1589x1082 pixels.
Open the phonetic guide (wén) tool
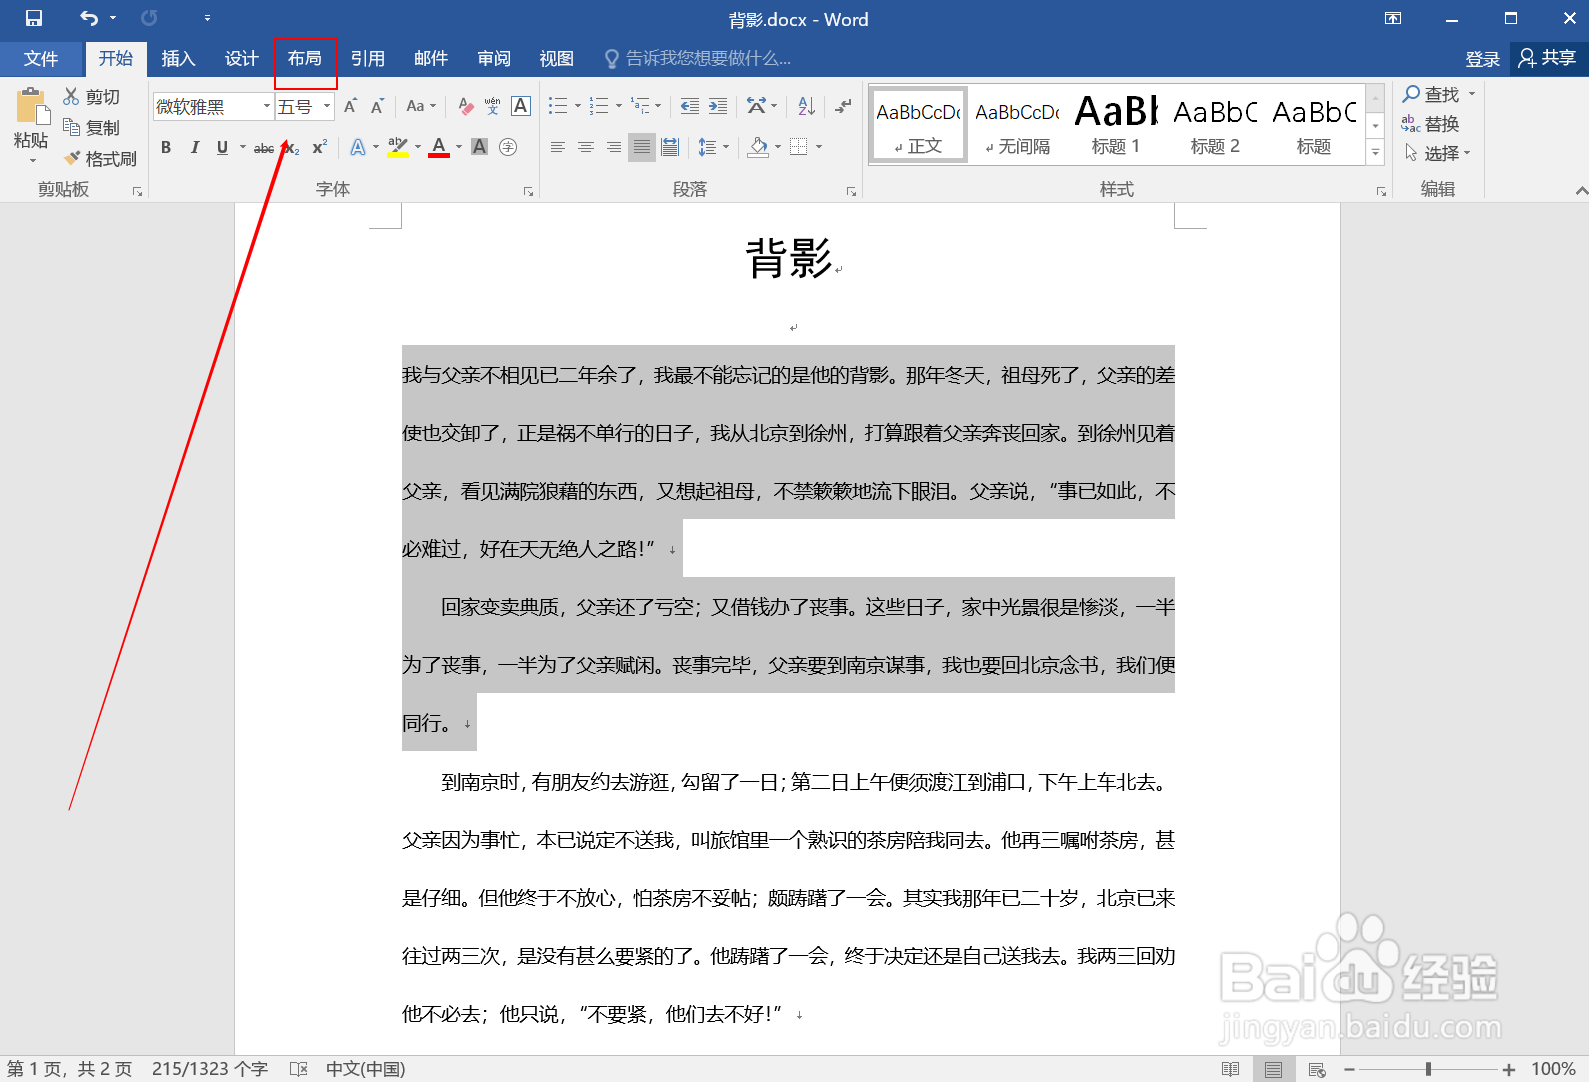(493, 106)
